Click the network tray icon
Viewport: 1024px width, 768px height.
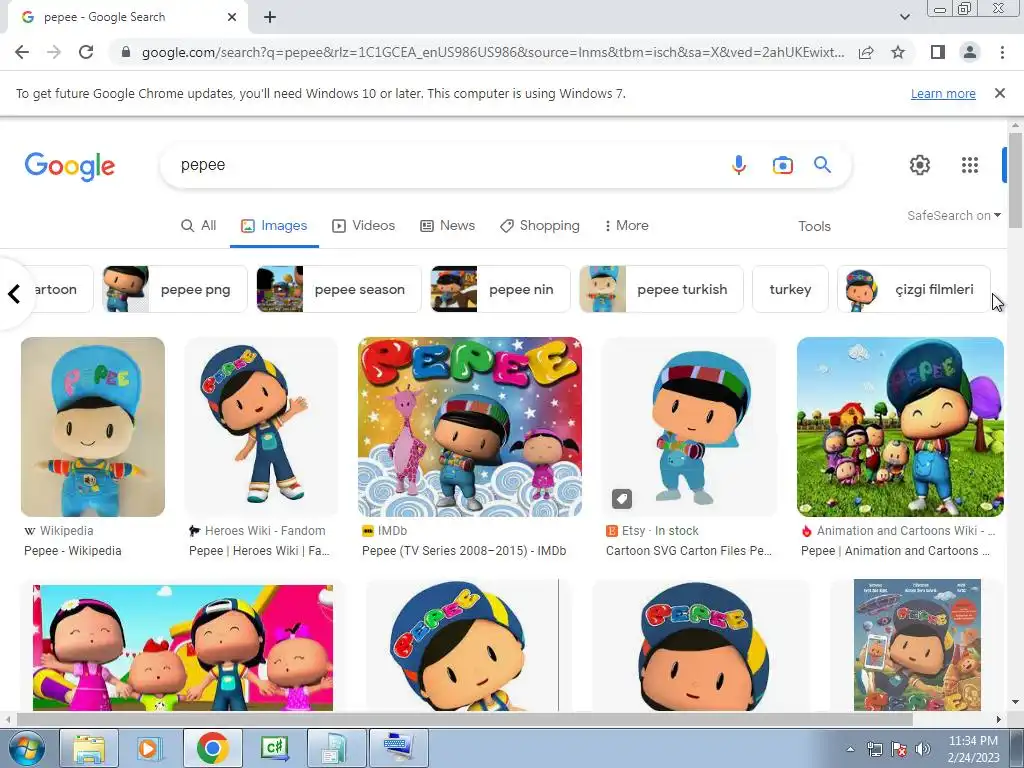[x=874, y=749]
